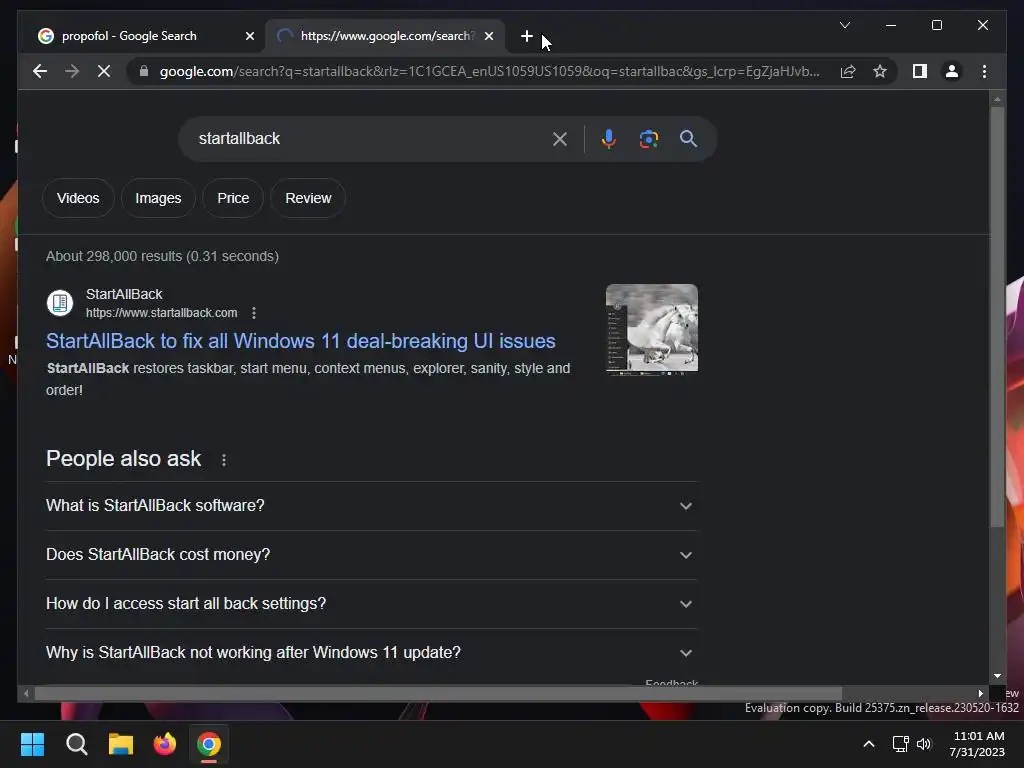Screen dimensions: 1024x768
Task: Submit search with magnifier icon
Action: (x=688, y=138)
